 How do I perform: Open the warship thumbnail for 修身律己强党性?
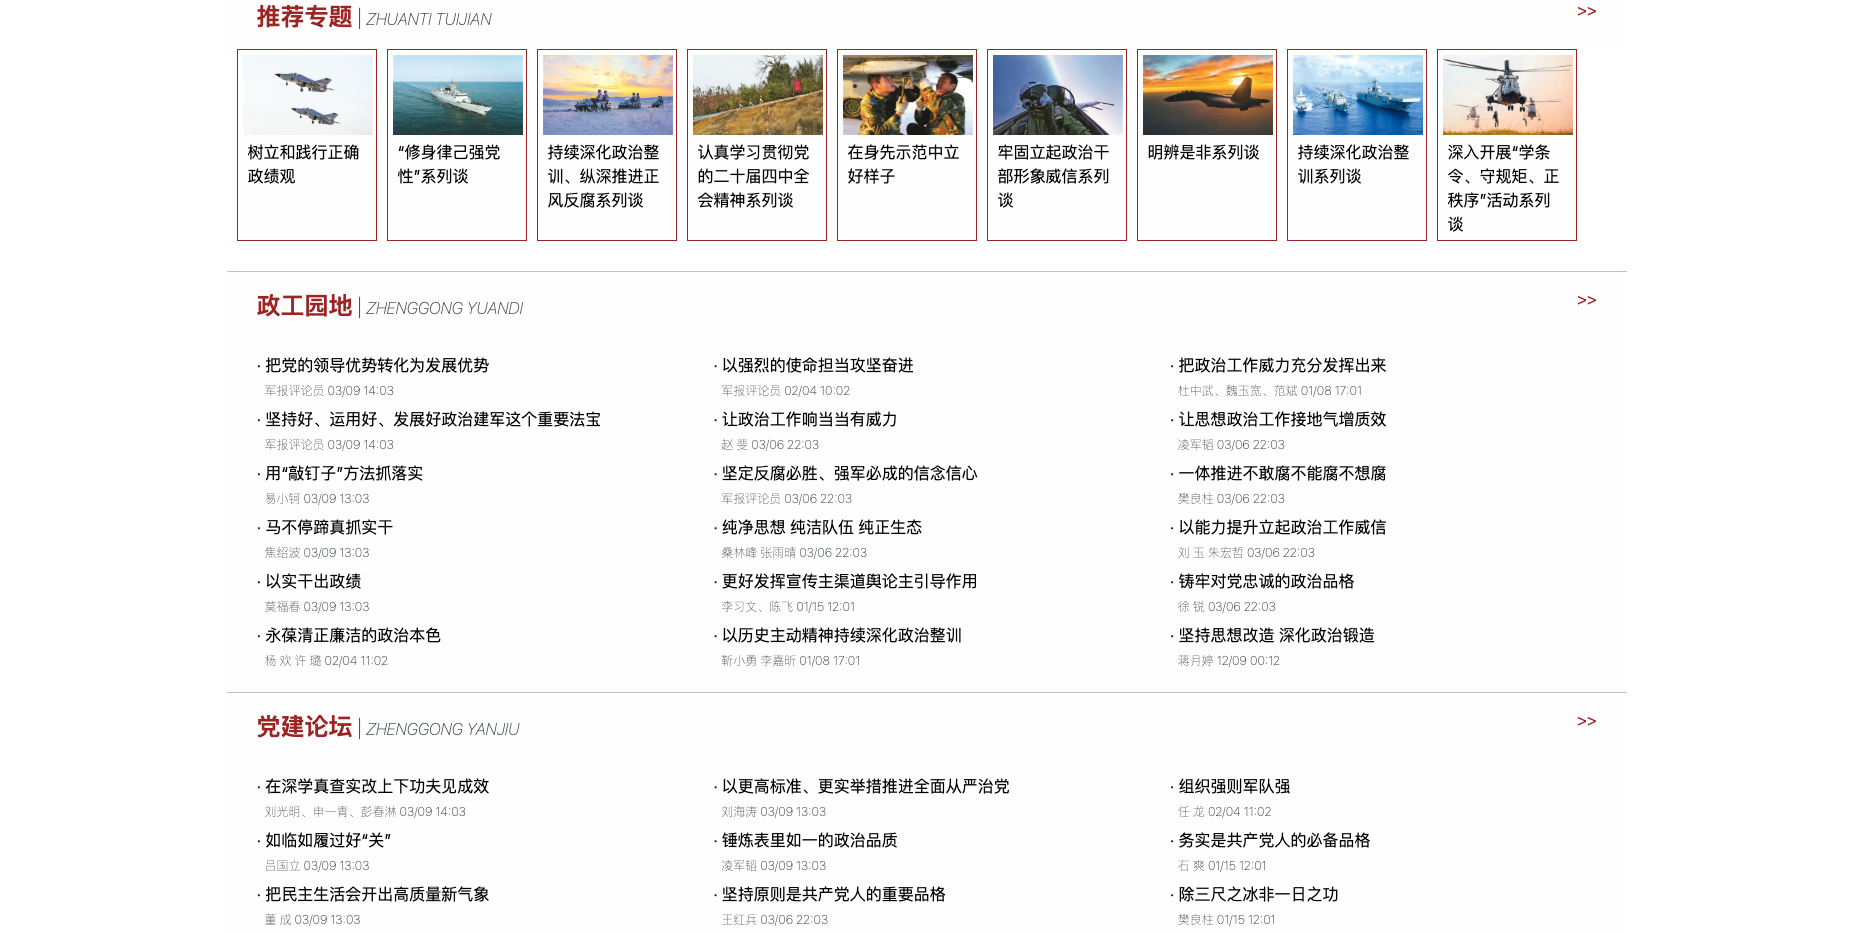tap(457, 95)
